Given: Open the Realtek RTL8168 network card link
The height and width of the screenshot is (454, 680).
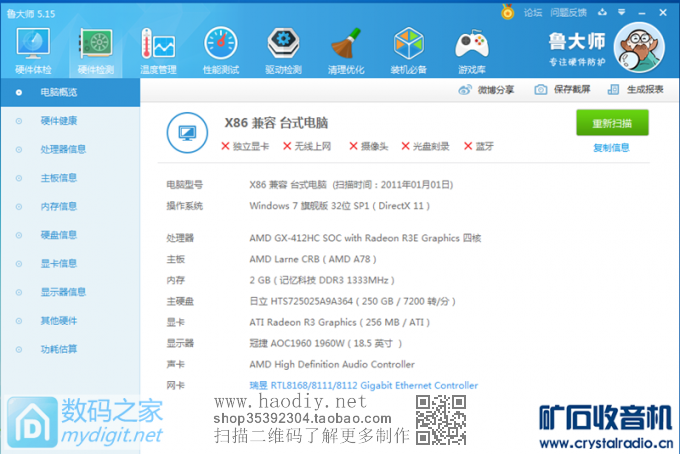Looking at the screenshot, I should 363,385.
